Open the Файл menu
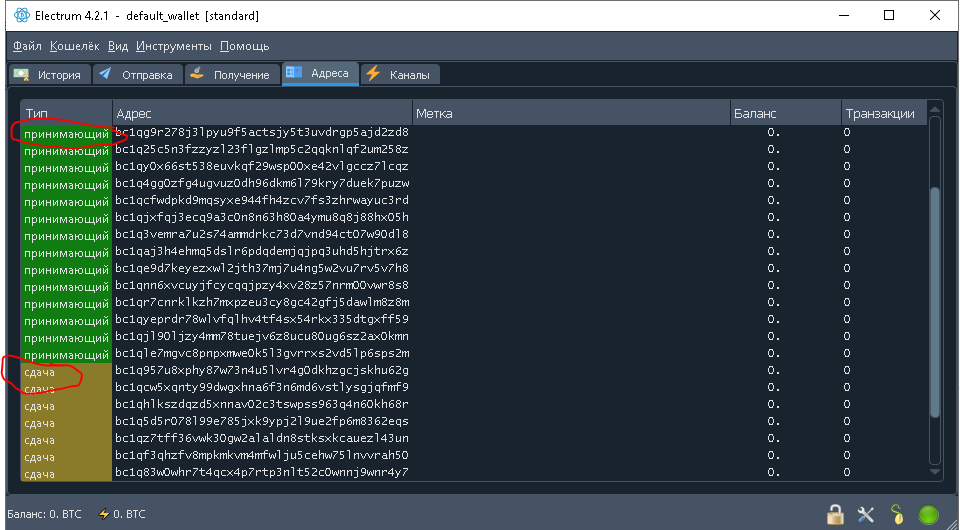Image resolution: width=960 pixels, height=530 pixels. click(x=28, y=46)
